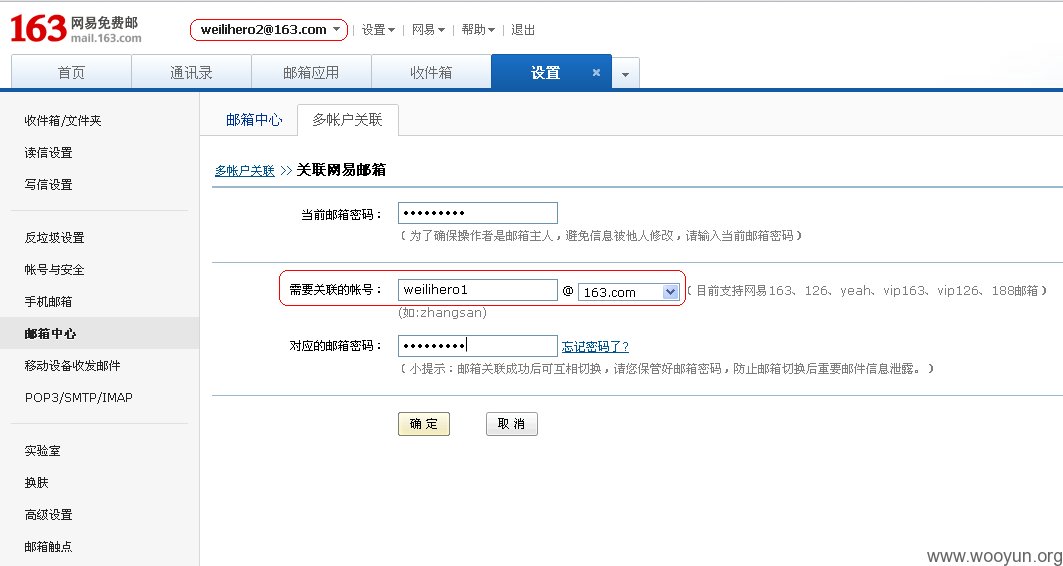
Task: Open the 邮箱中心 sub-tab
Action: pos(254,120)
